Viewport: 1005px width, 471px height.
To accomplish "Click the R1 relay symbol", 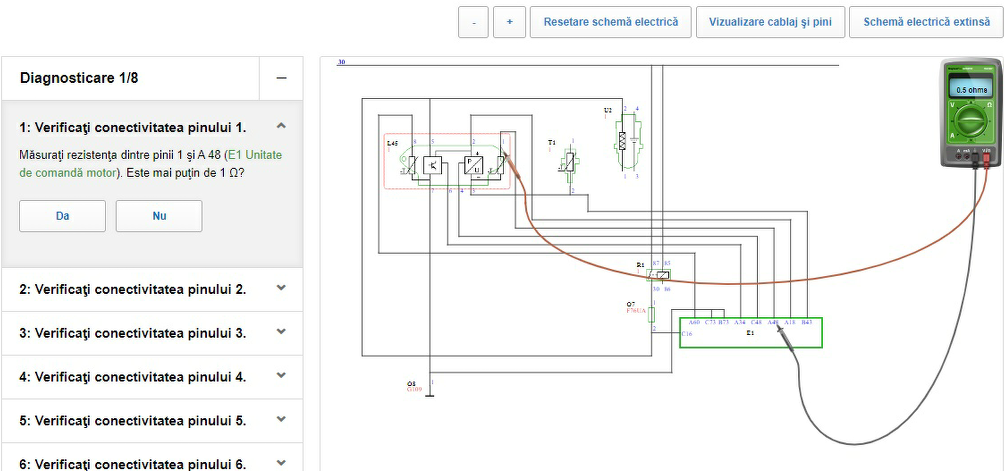I will pos(658,275).
